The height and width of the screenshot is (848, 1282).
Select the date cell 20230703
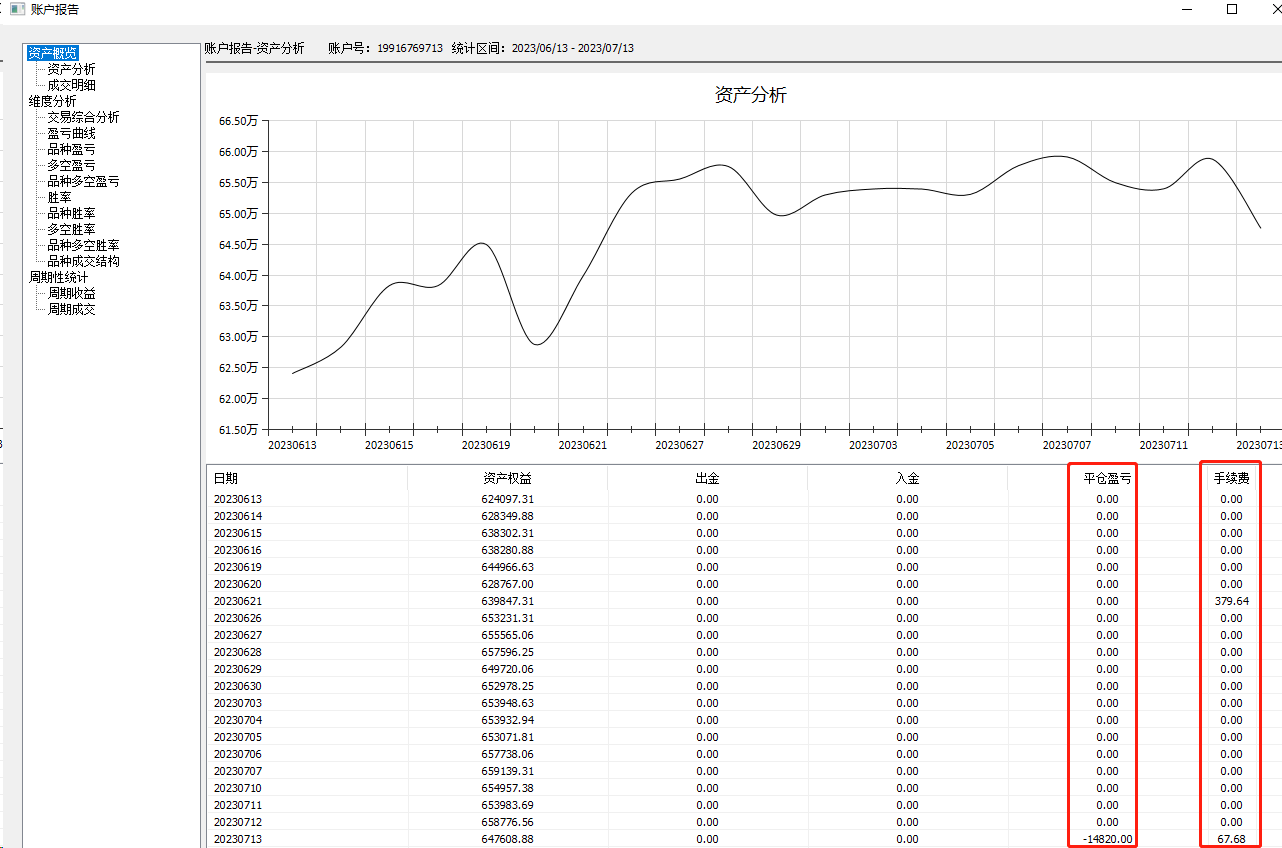(237, 703)
